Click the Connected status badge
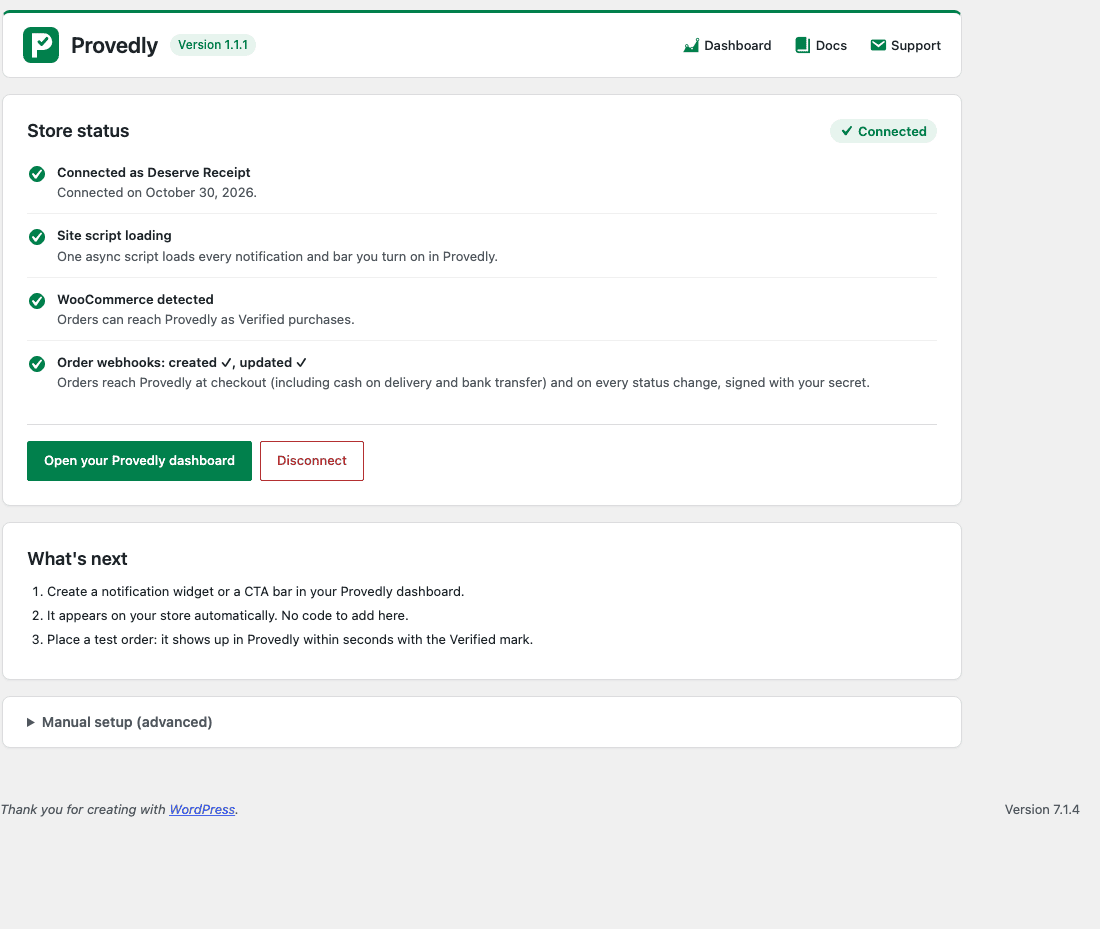This screenshot has height=929, width=1100. pyautogui.click(x=883, y=131)
